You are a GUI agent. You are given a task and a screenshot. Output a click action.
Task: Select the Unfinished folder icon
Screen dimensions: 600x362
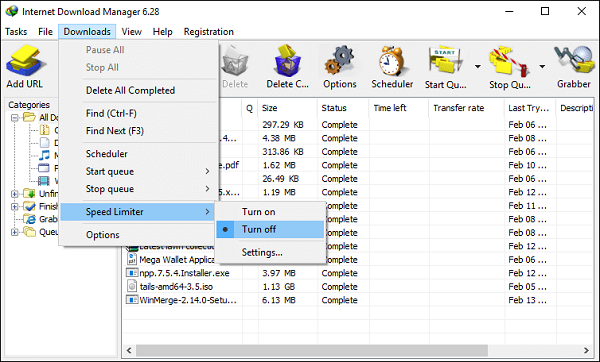[29, 193]
